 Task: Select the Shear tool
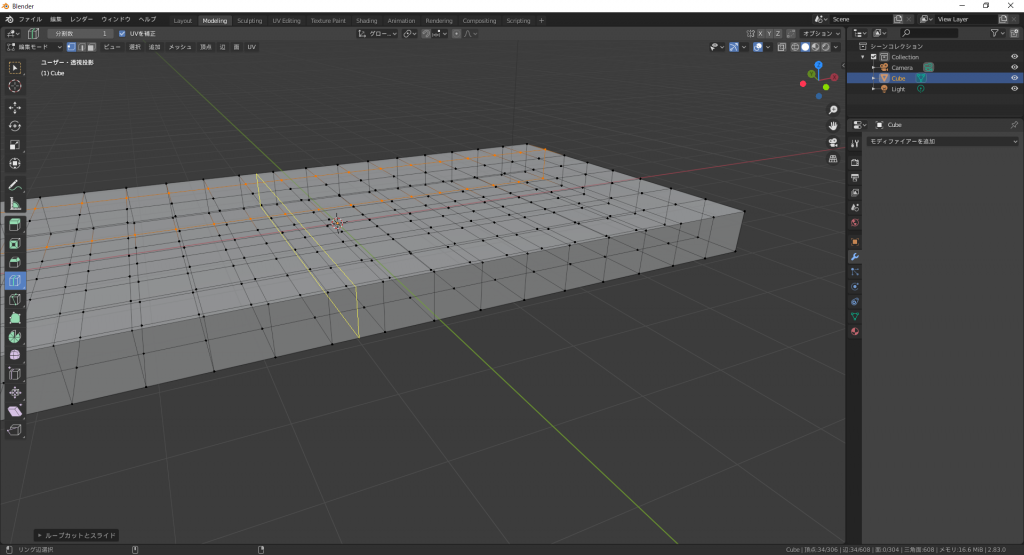(14, 411)
